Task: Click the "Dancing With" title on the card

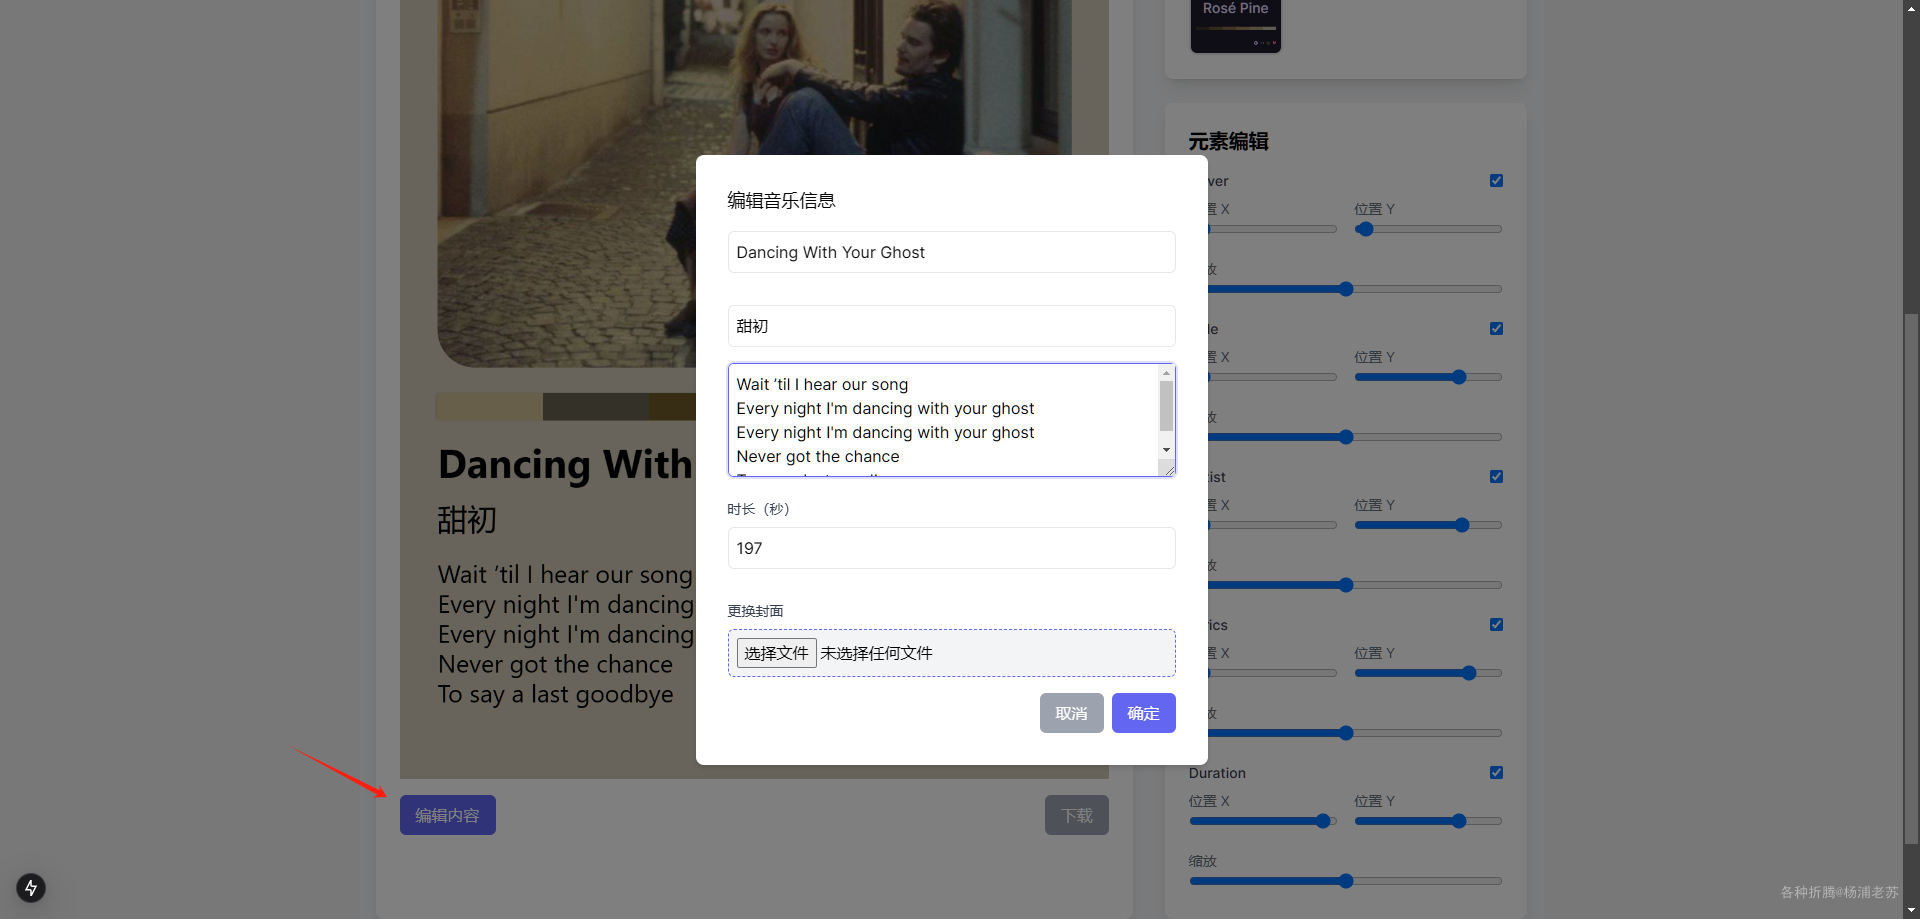Action: [565, 464]
